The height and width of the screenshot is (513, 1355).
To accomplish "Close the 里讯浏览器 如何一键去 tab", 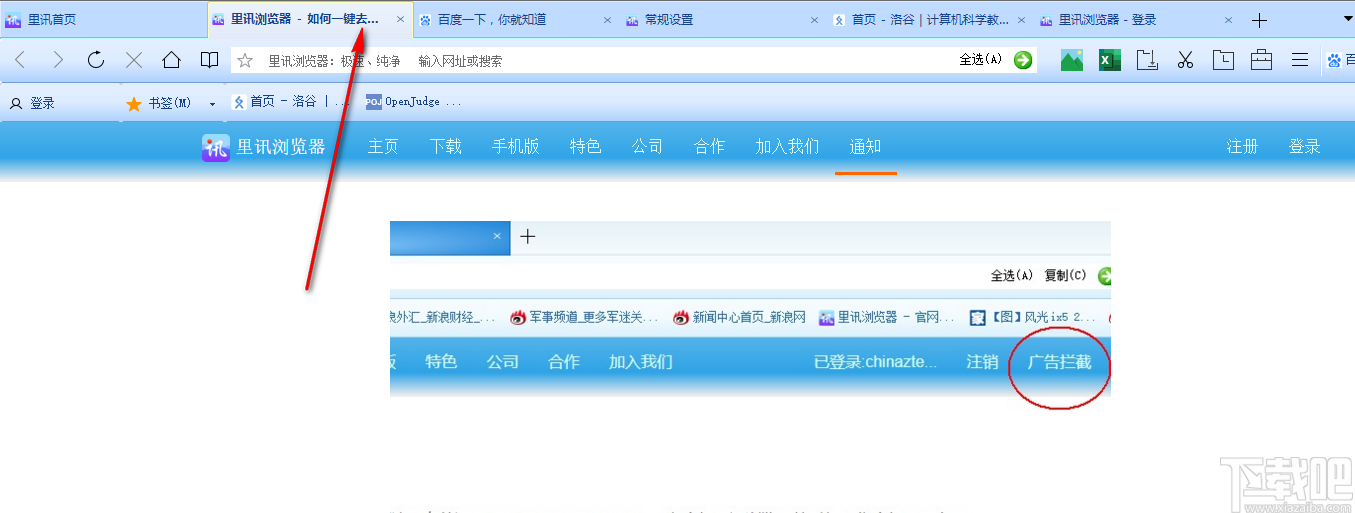I will (401, 20).
